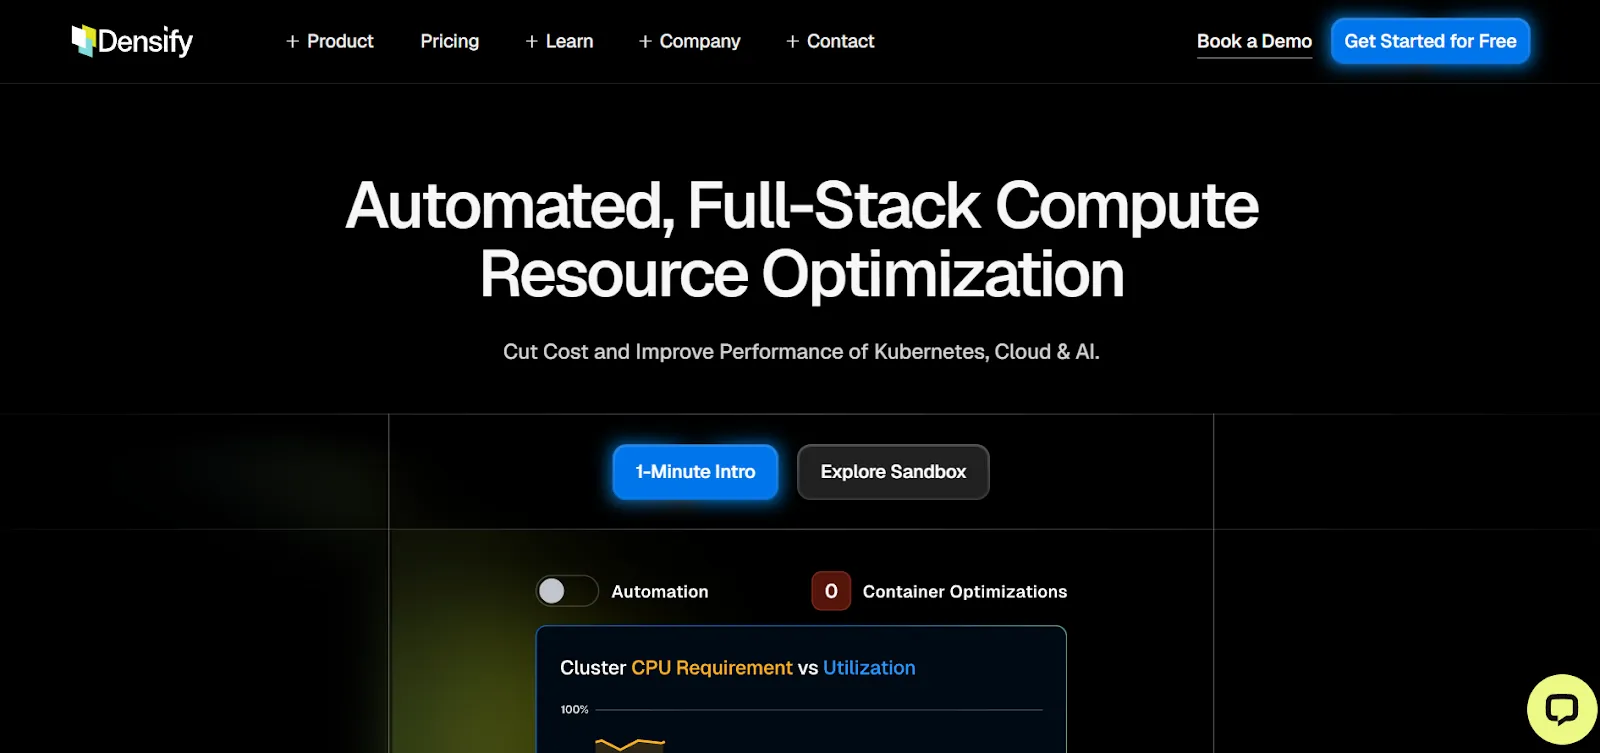The width and height of the screenshot is (1600, 753).
Task: Click the Densify logo
Action: pyautogui.click(x=132, y=41)
